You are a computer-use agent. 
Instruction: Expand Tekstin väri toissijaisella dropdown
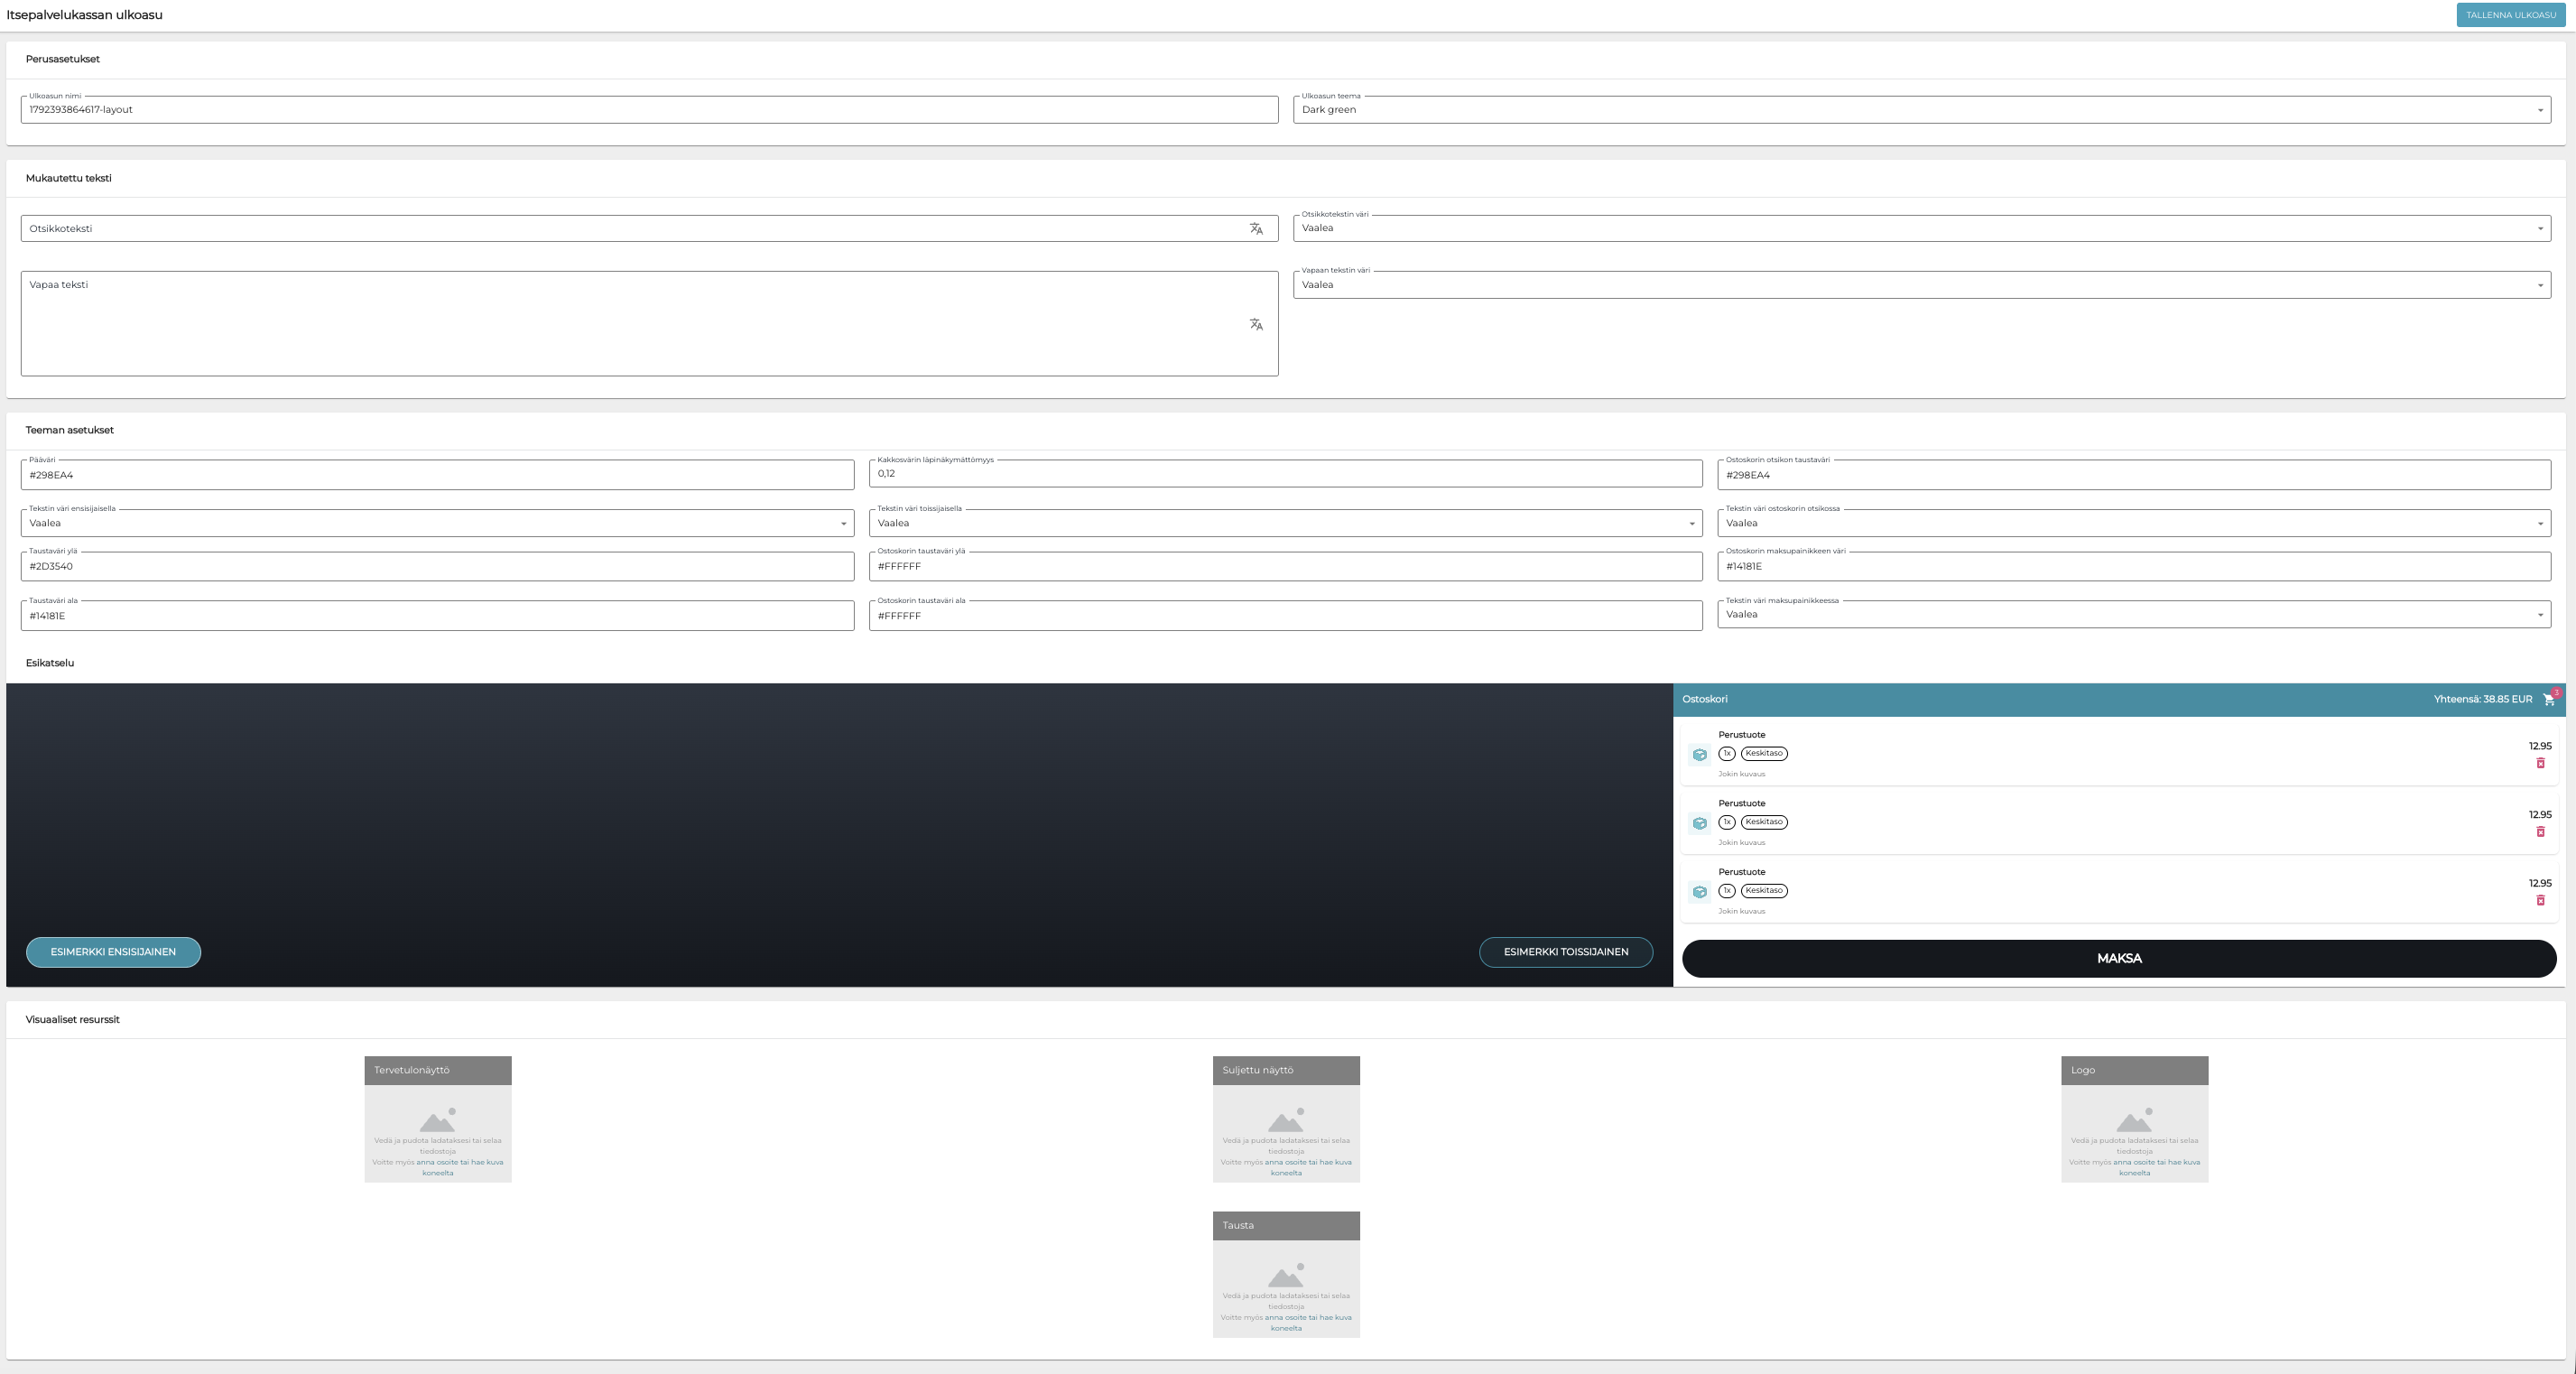click(x=1285, y=523)
